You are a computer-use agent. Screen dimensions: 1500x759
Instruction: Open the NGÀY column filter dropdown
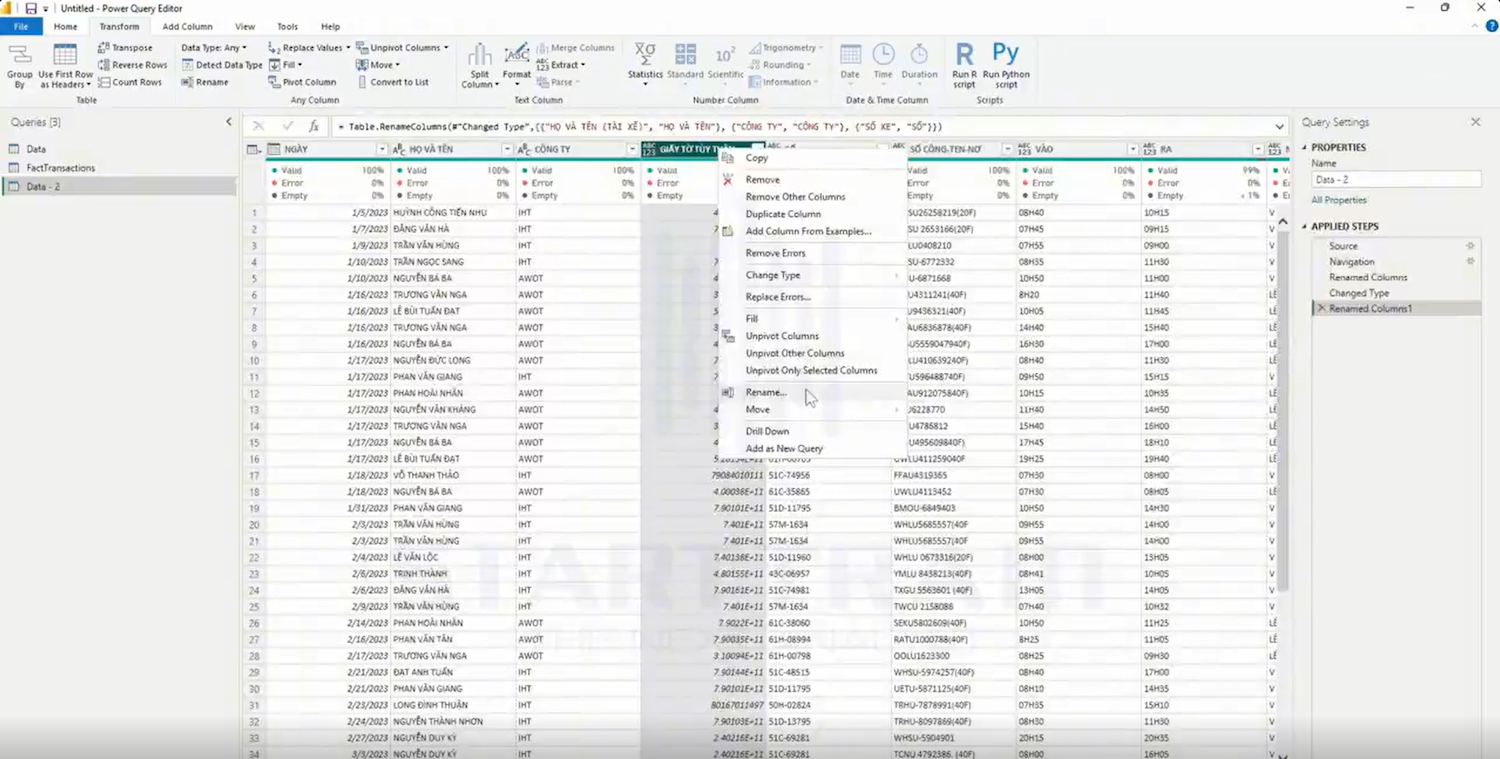click(381, 150)
